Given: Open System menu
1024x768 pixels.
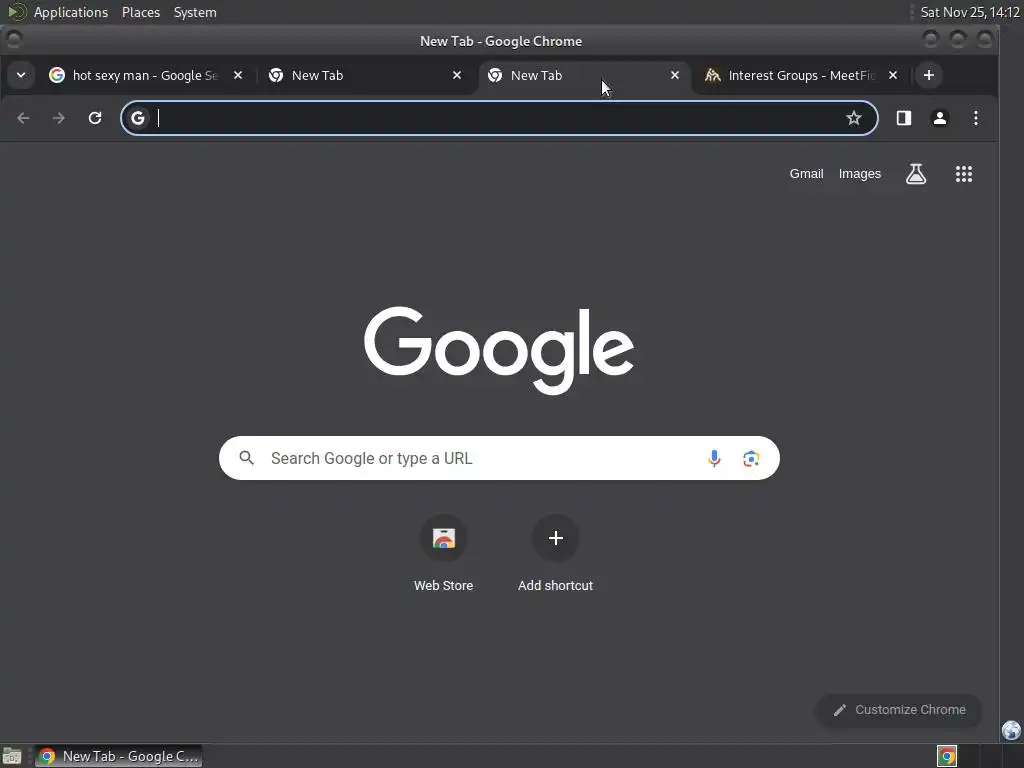Looking at the screenshot, I should coord(195,12).
